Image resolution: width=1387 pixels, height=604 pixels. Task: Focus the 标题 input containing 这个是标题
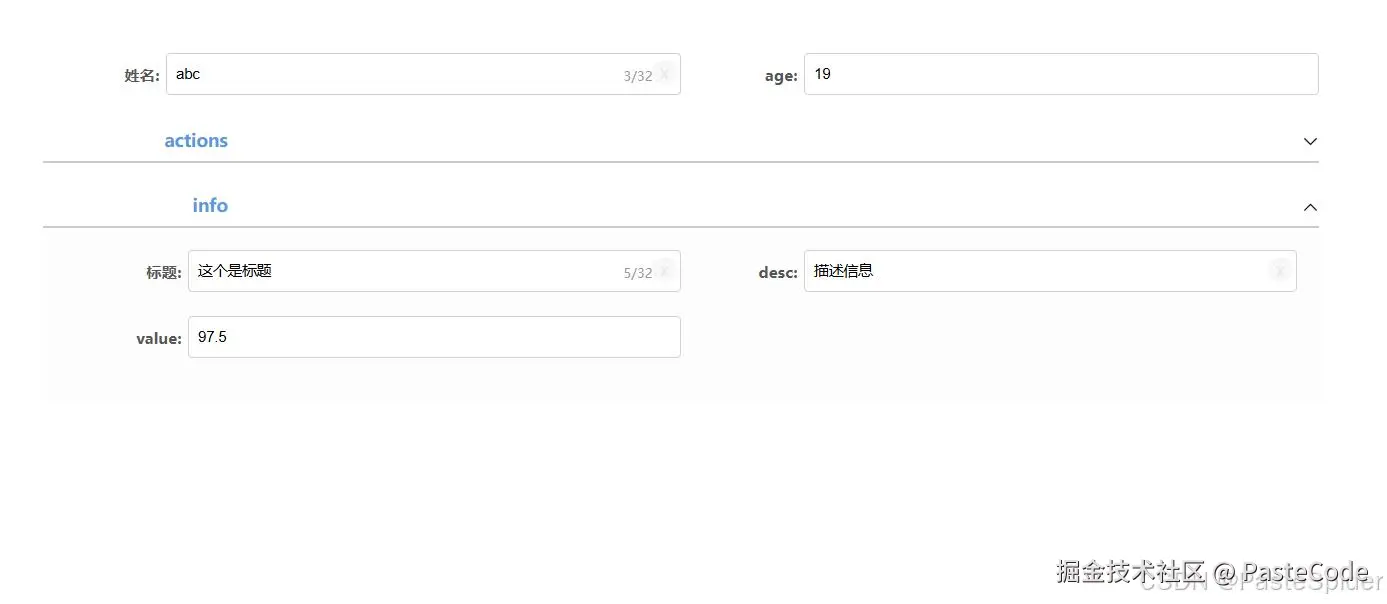click(434, 271)
